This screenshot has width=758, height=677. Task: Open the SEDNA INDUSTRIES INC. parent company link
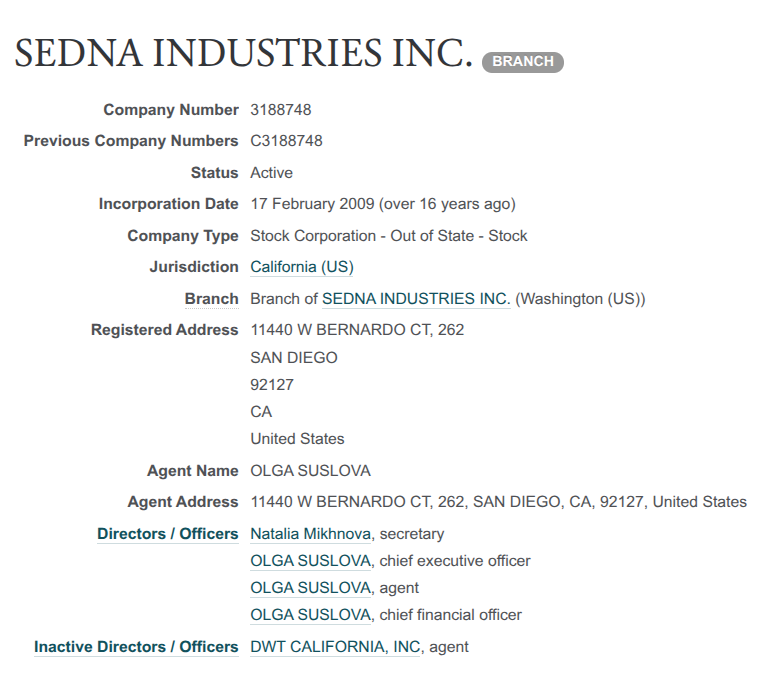pos(415,299)
